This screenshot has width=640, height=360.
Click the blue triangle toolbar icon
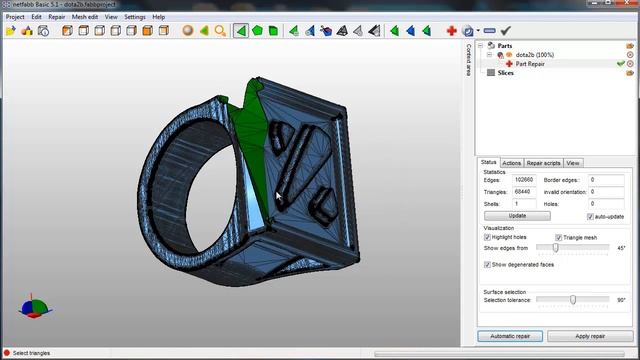click(411, 31)
